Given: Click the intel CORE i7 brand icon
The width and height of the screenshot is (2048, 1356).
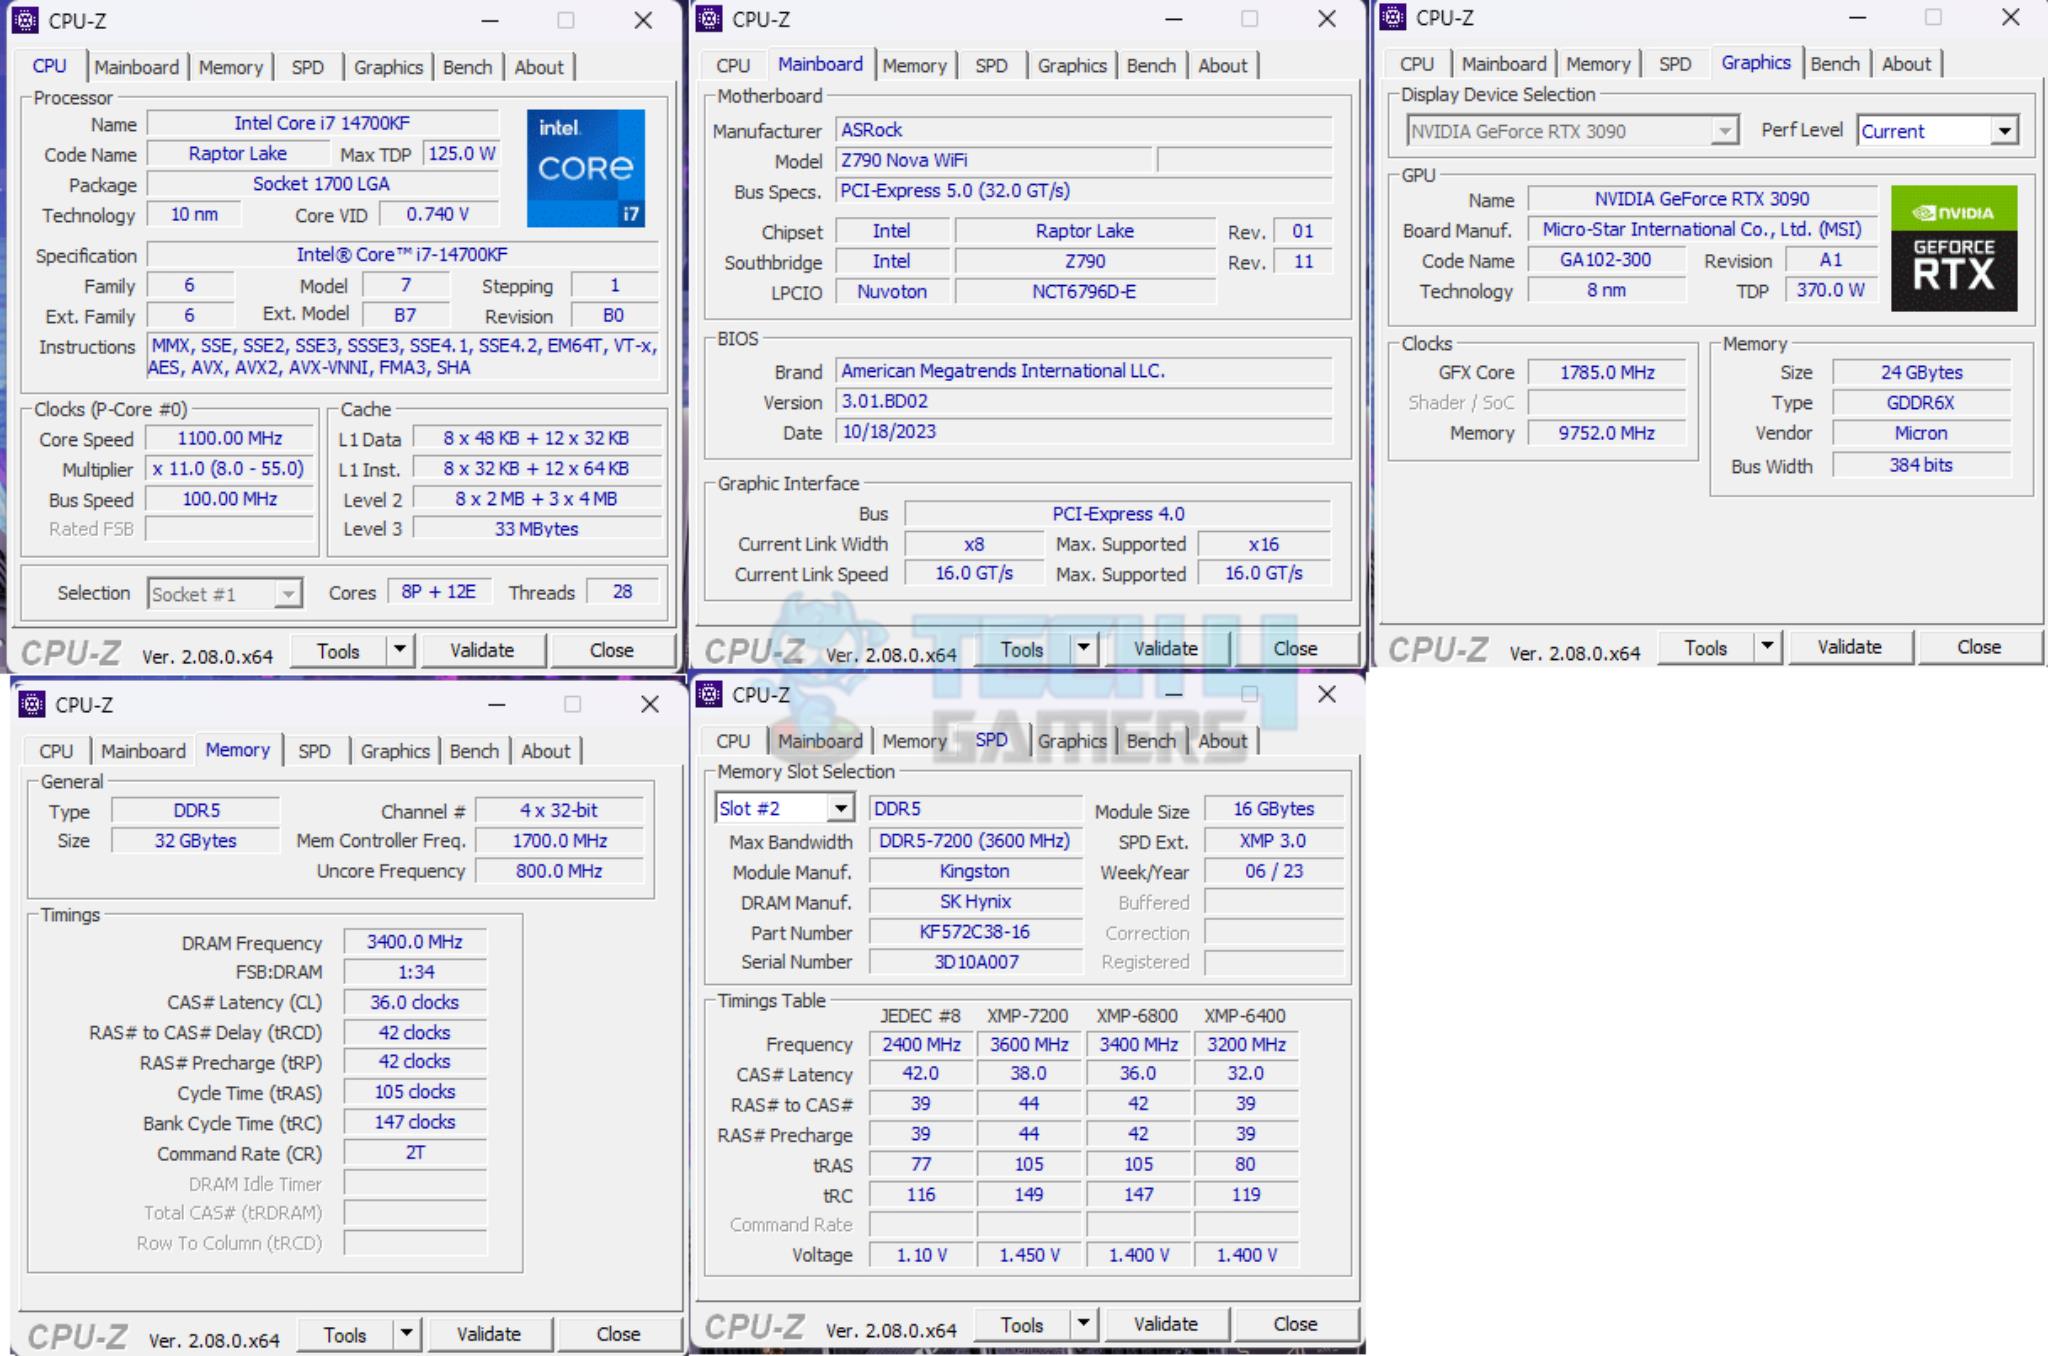Looking at the screenshot, I should [x=594, y=166].
